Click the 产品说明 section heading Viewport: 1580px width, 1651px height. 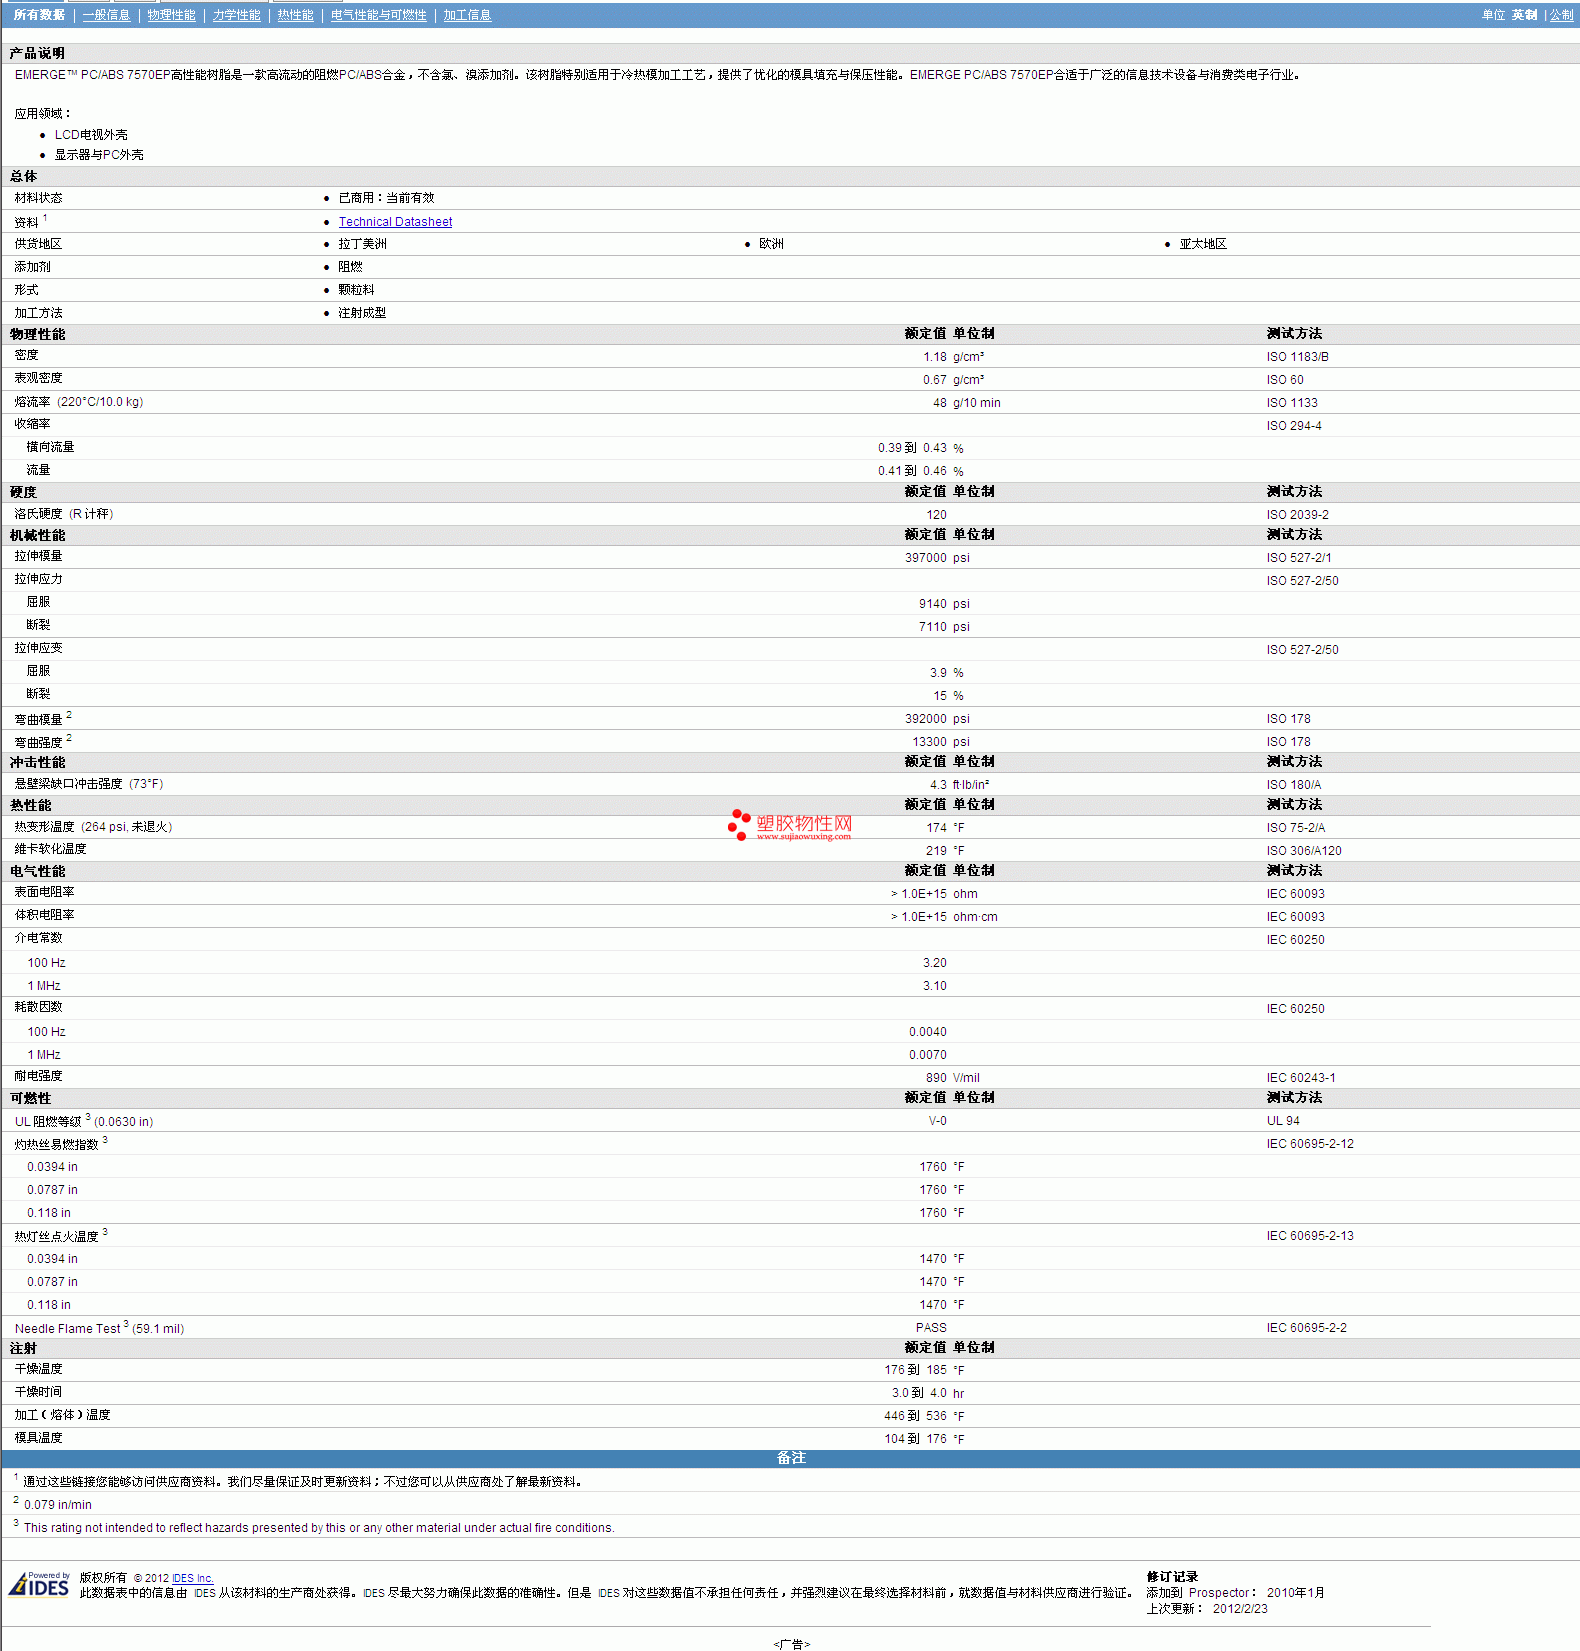37,53
